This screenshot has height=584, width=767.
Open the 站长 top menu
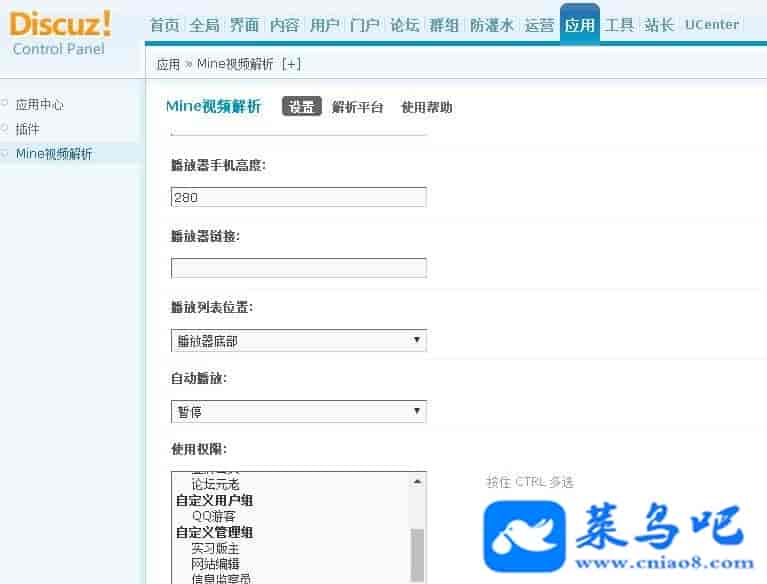tap(659, 24)
